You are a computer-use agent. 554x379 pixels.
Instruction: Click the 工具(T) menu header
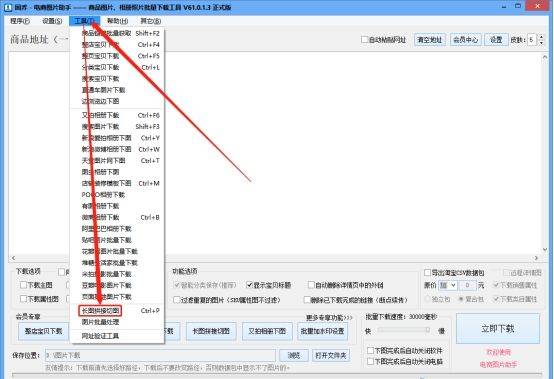click(85, 21)
